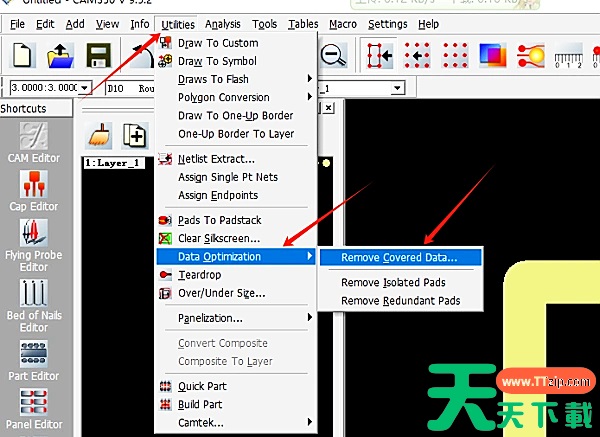Click the Shortcuts panel header
The width and height of the screenshot is (600, 437).
pyautogui.click(x=36, y=108)
